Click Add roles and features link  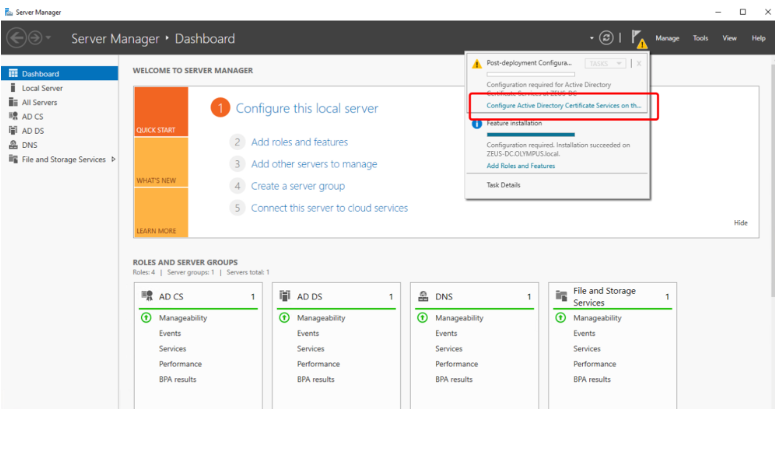click(299, 142)
